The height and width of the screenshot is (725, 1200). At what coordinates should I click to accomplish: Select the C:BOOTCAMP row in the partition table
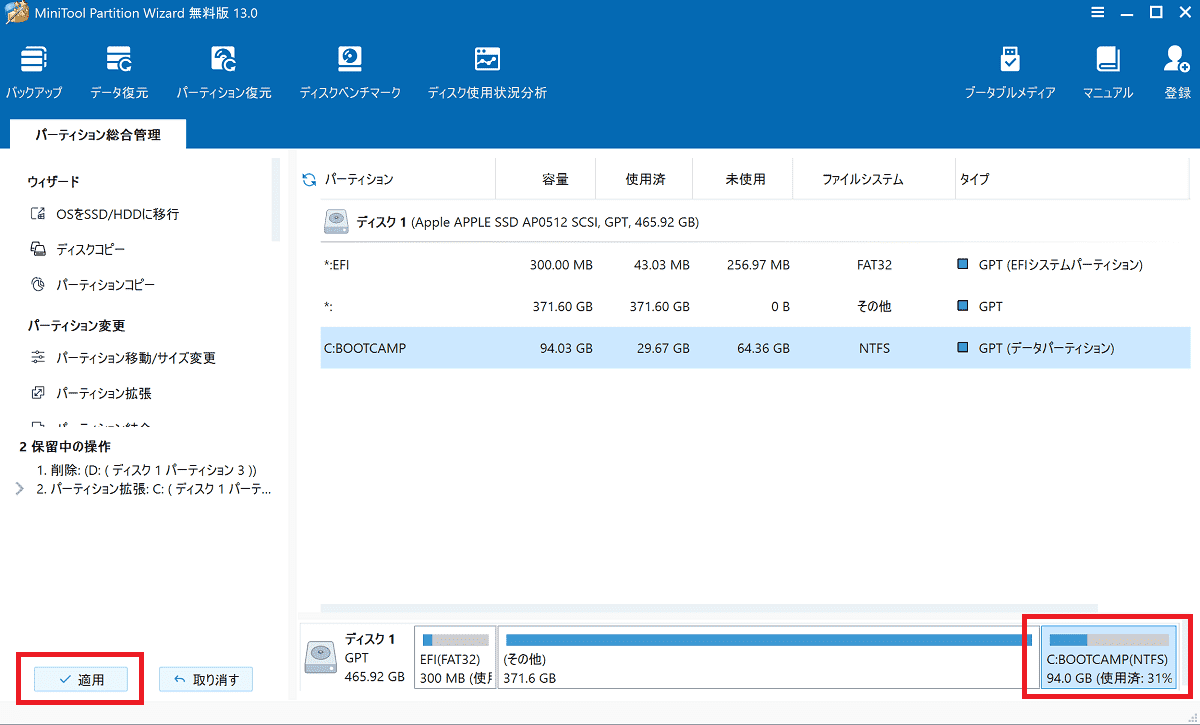(x=755, y=348)
